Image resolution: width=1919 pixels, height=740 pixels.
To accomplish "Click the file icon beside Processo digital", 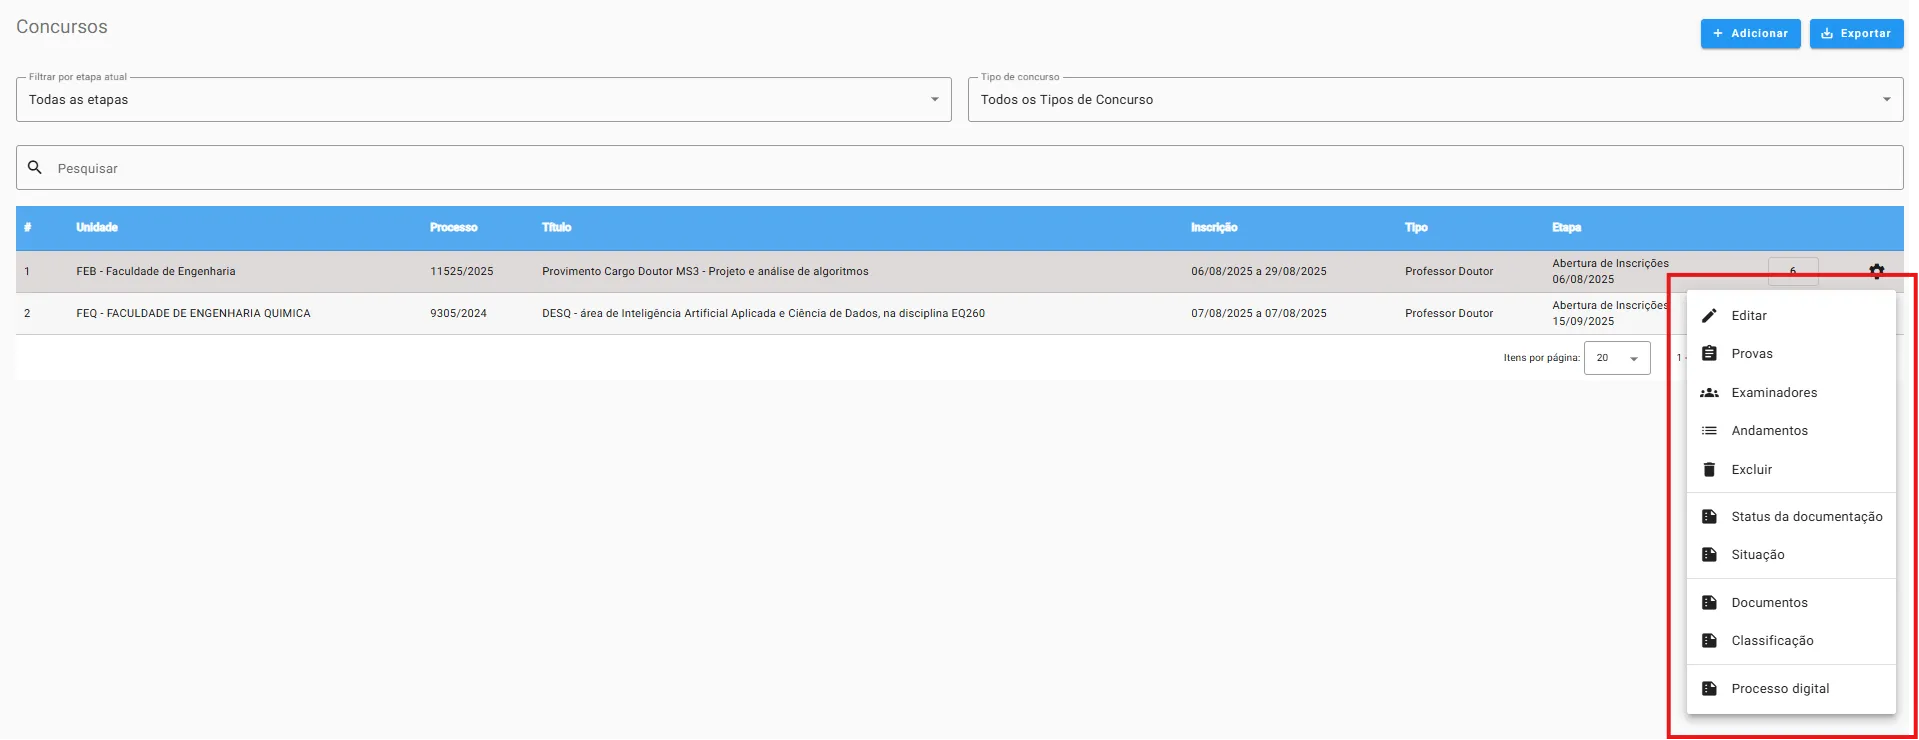I will 1709,689.
